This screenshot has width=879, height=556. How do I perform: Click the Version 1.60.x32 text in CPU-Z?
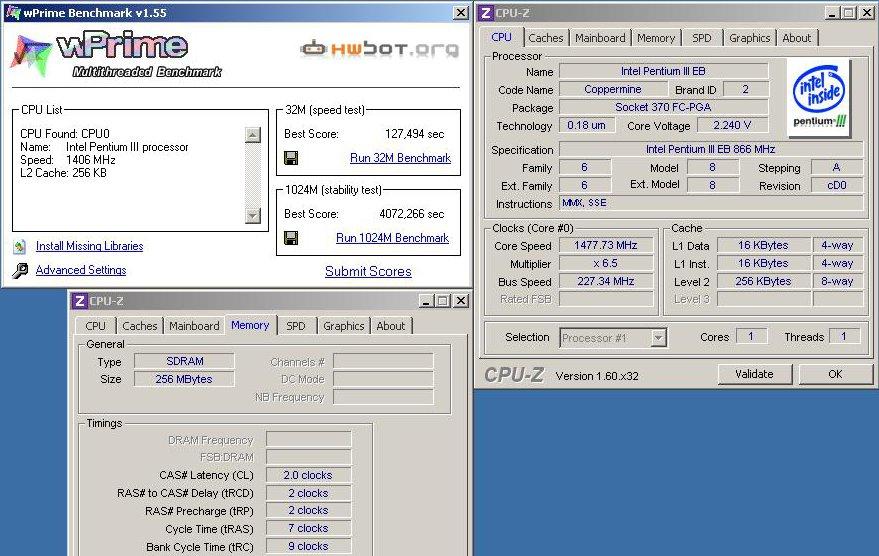coord(597,376)
